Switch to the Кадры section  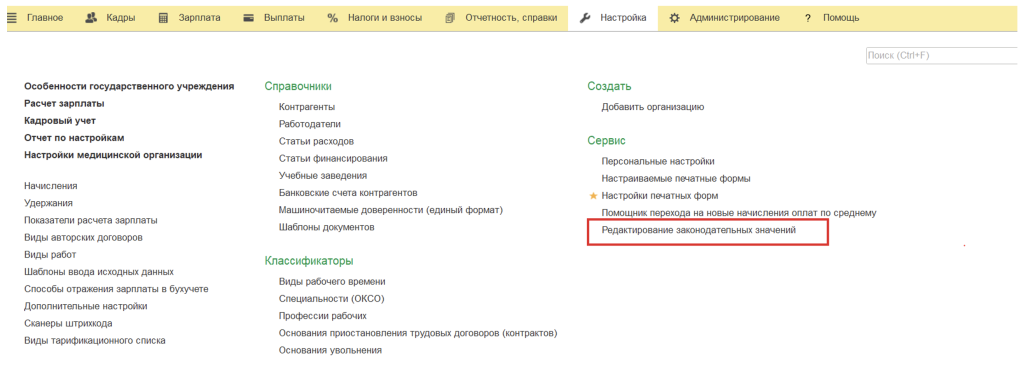121,18
